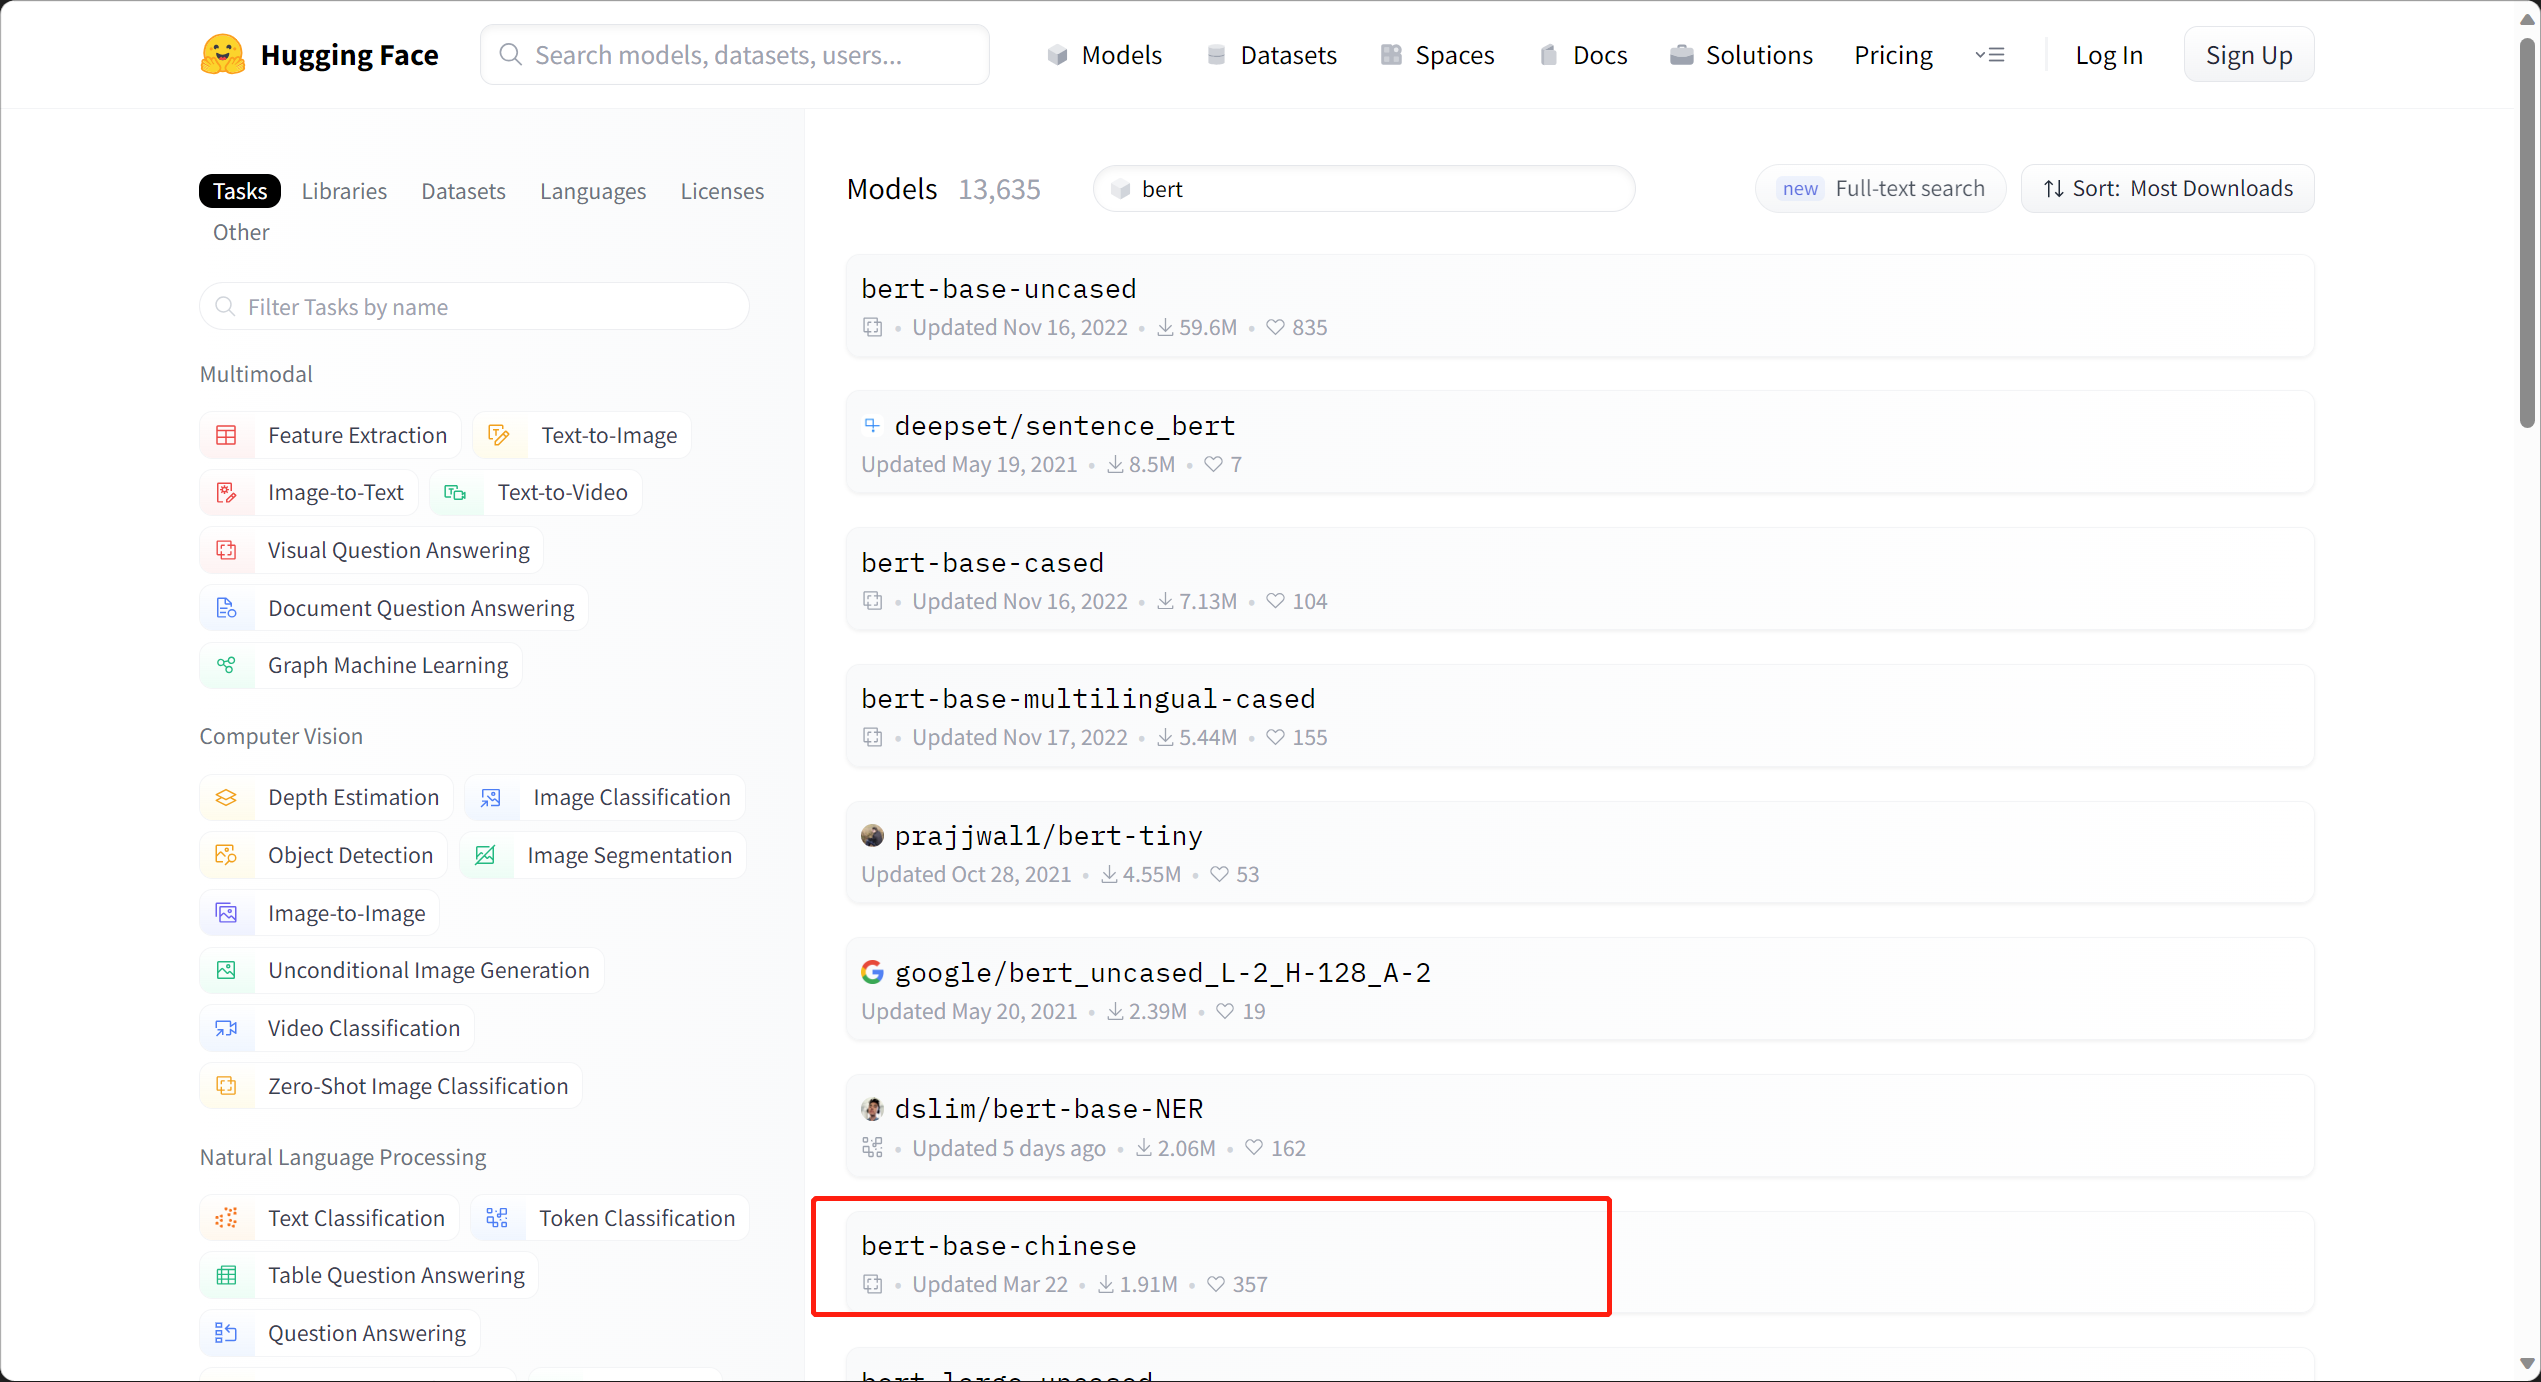The width and height of the screenshot is (2541, 1382).
Task: Focus the Filter Tasks by name field
Action: pyautogui.click(x=474, y=307)
